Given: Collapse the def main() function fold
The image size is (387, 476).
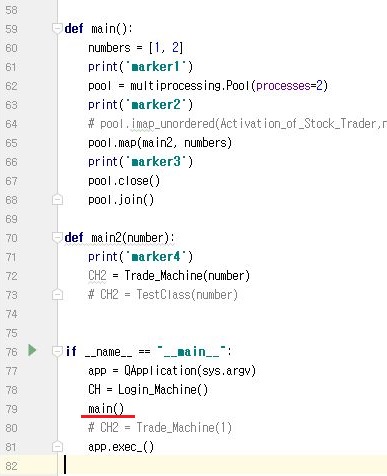Looking at the screenshot, I should [57, 28].
